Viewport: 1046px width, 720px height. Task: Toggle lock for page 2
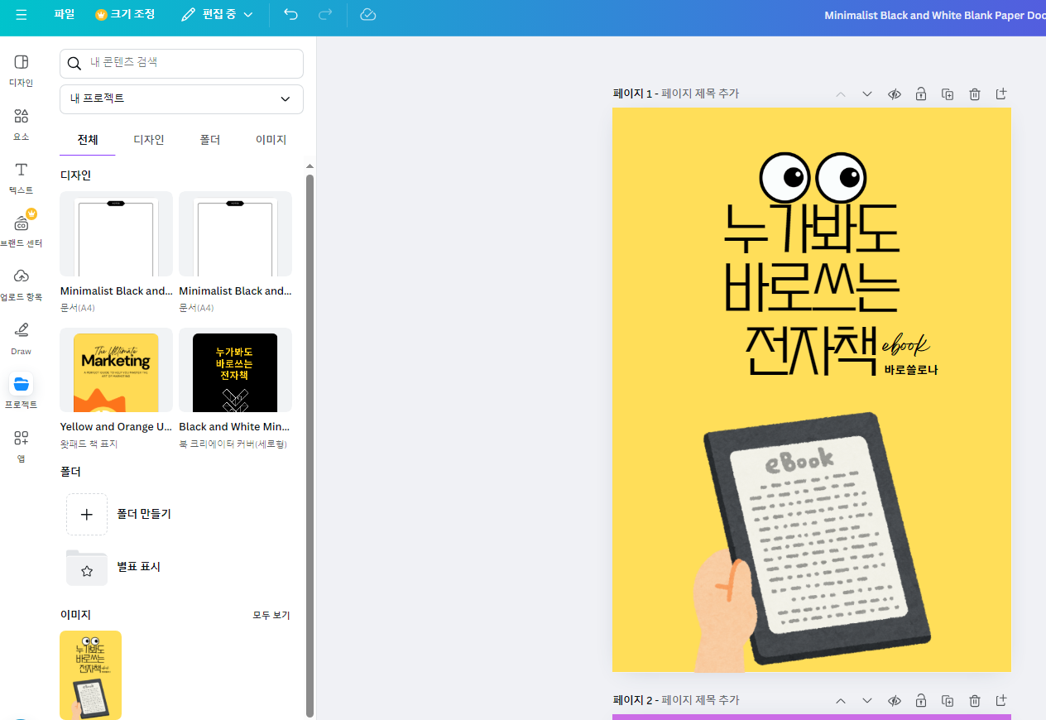[x=921, y=701]
